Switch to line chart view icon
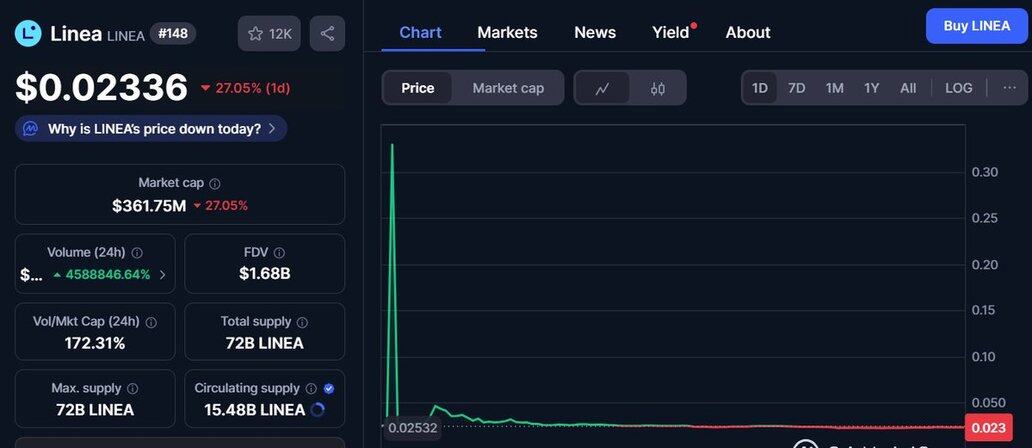Image resolution: width=1032 pixels, height=448 pixels. 602,88
